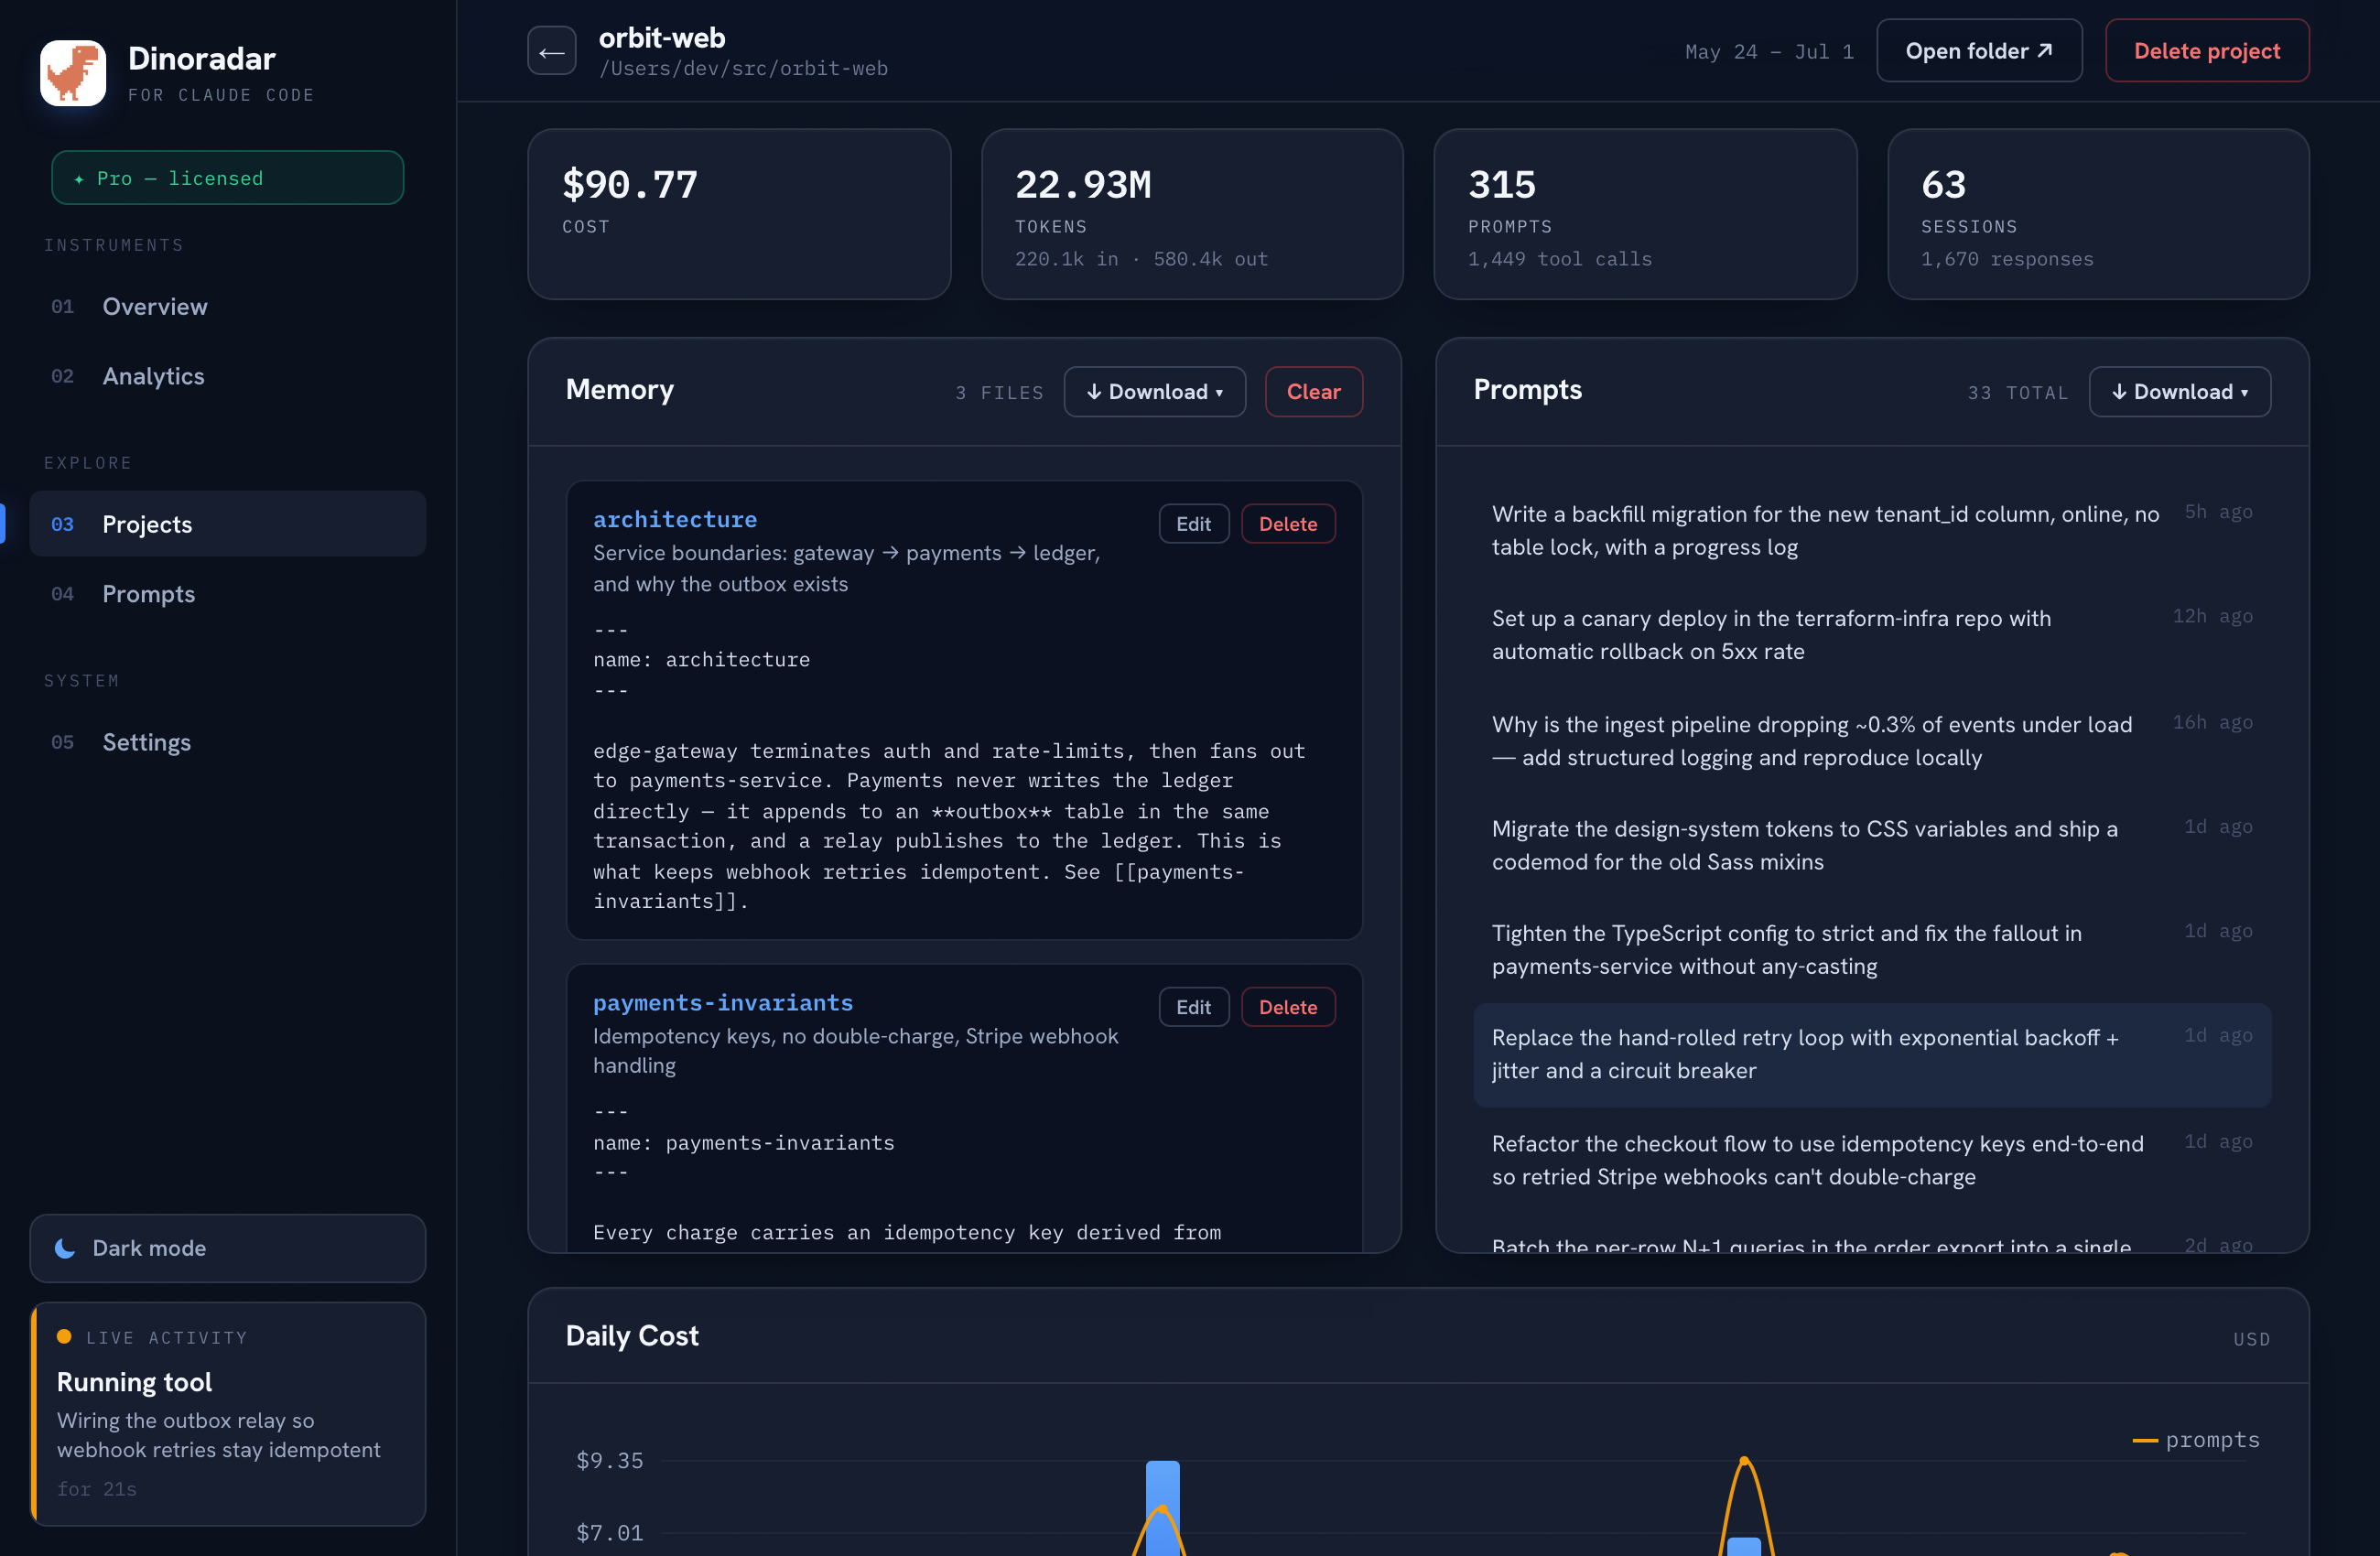Click the prompts legend in Daily Cost
Viewport: 2380px width, 1556px height.
coord(2196,1440)
